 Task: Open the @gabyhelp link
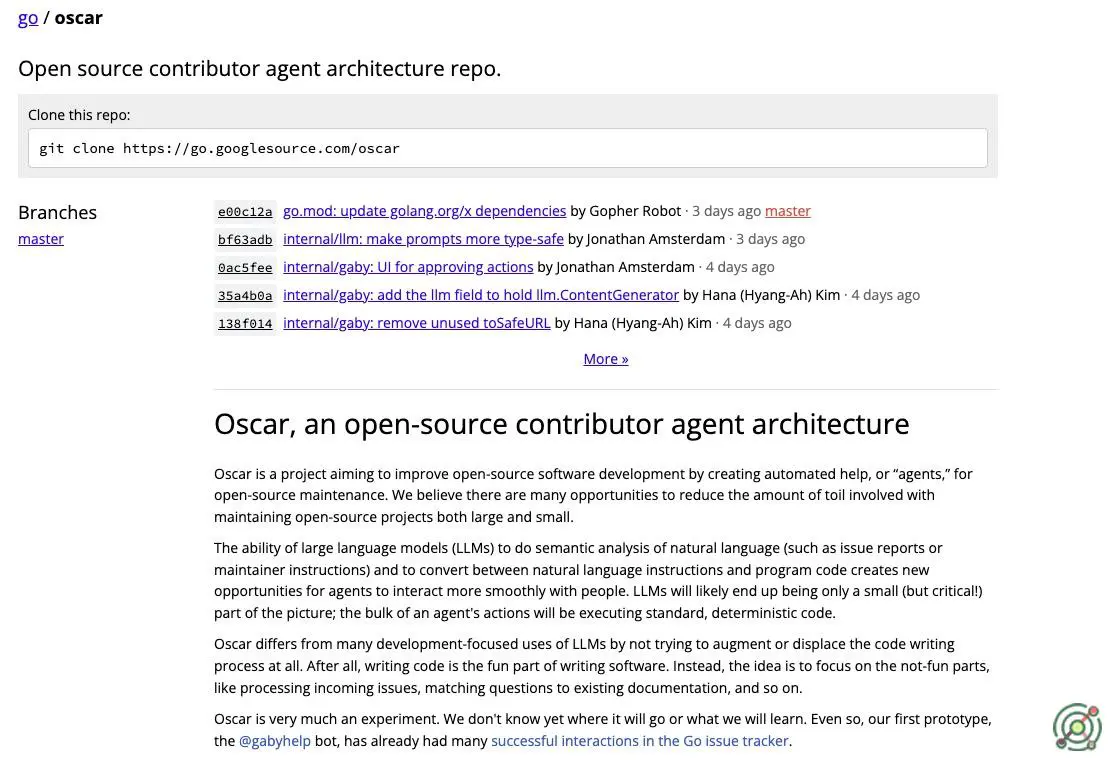pyautogui.click(x=275, y=740)
